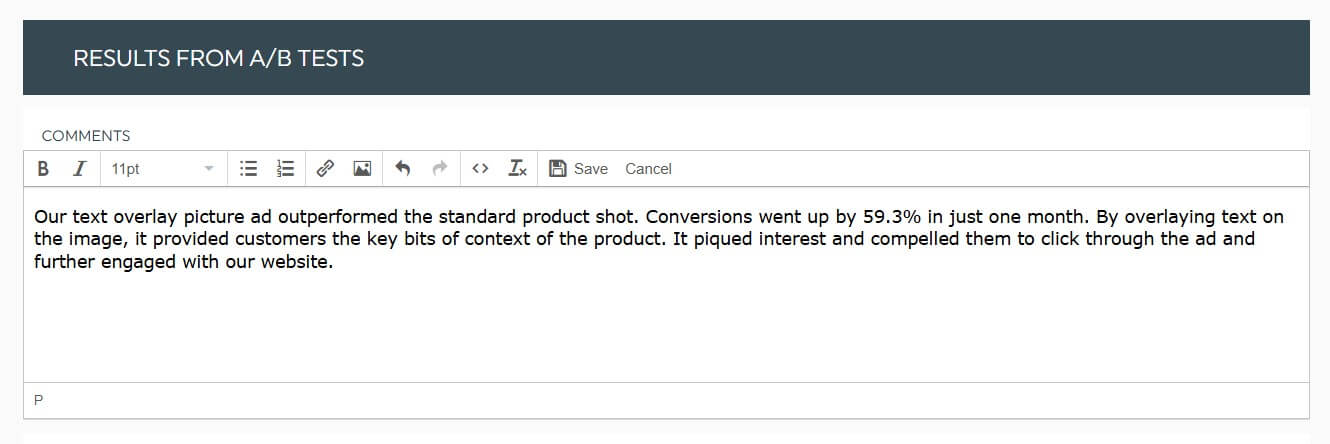Click the insert image icon
The width and height of the screenshot is (1330, 444).
[x=362, y=169]
